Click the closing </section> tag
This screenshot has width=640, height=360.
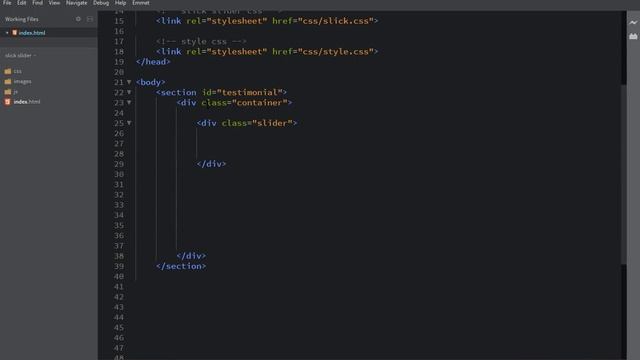(181, 266)
